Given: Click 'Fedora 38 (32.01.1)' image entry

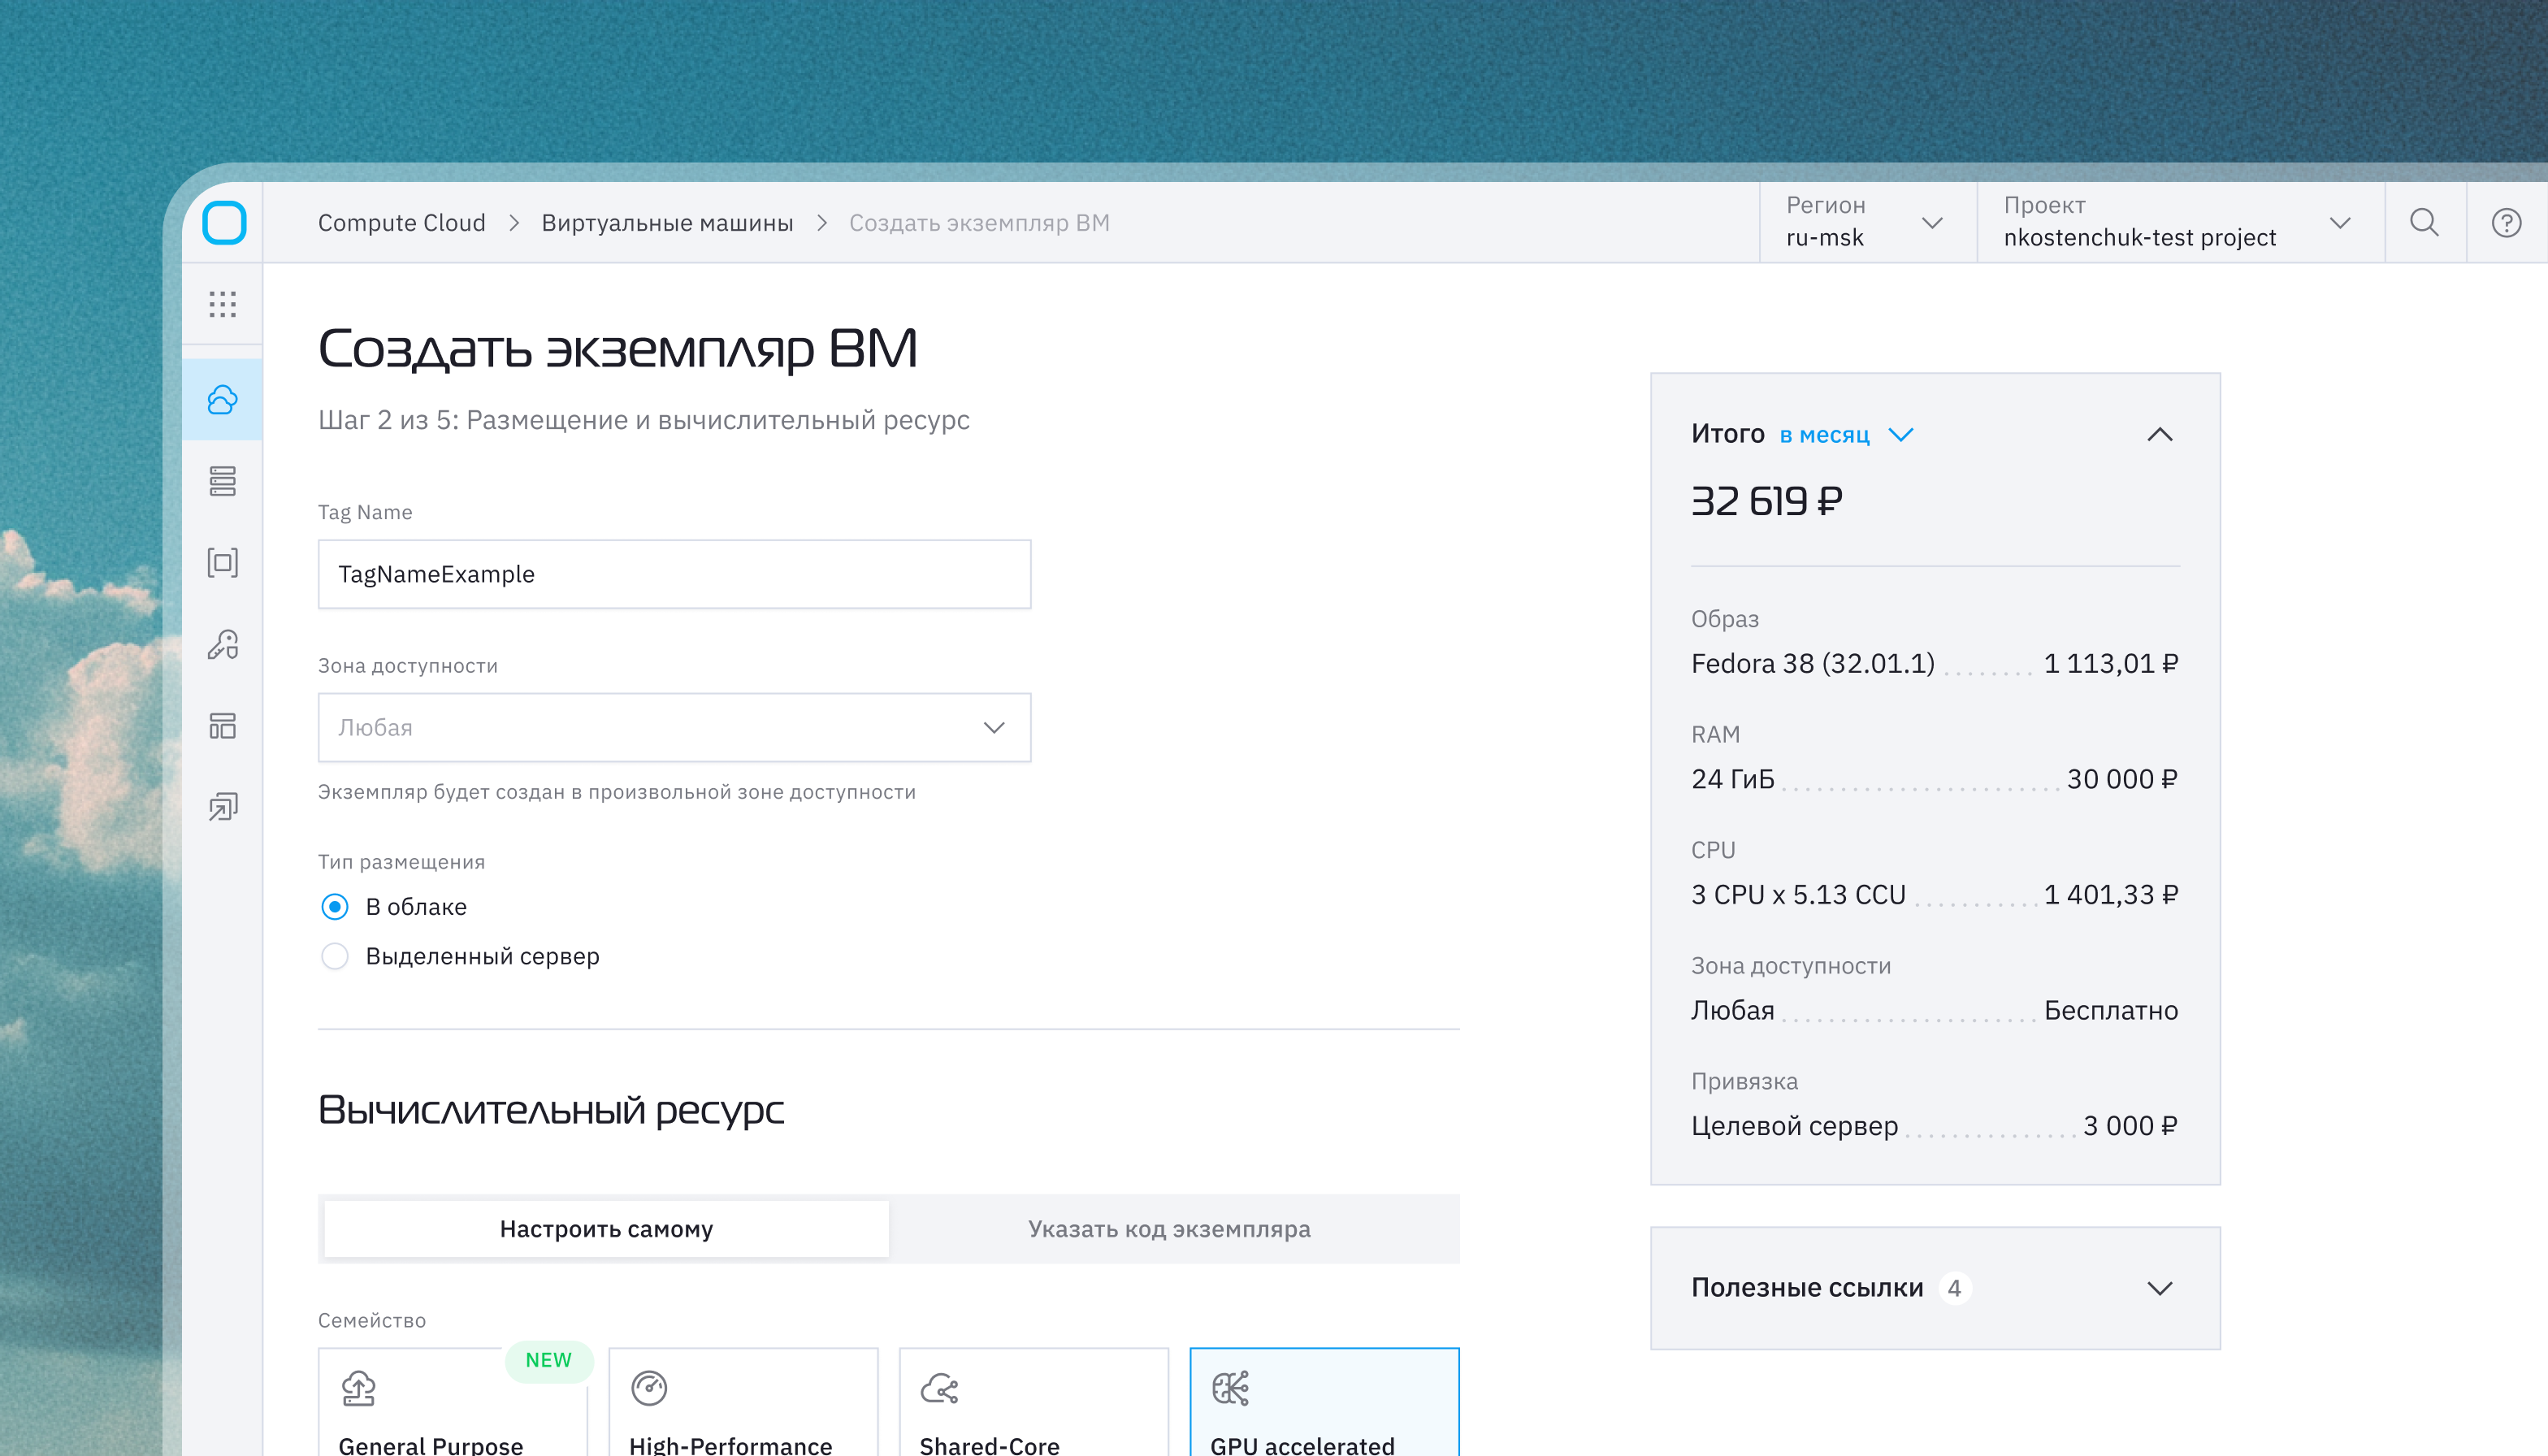Looking at the screenshot, I should [1812, 663].
